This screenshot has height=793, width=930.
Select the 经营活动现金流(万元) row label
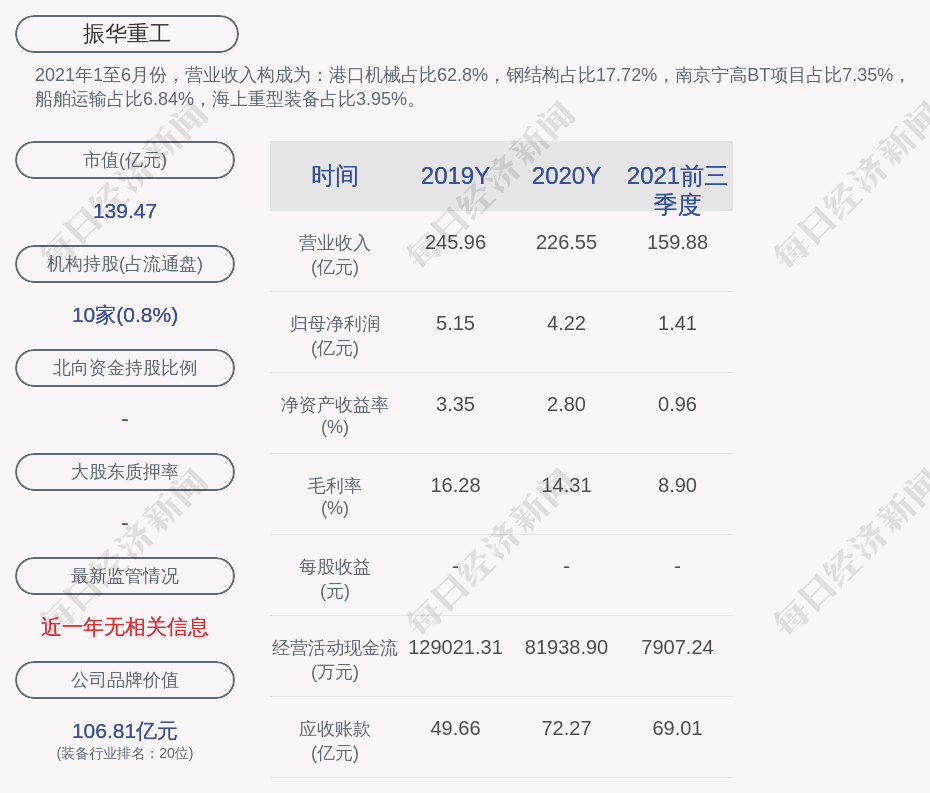pyautogui.click(x=335, y=660)
